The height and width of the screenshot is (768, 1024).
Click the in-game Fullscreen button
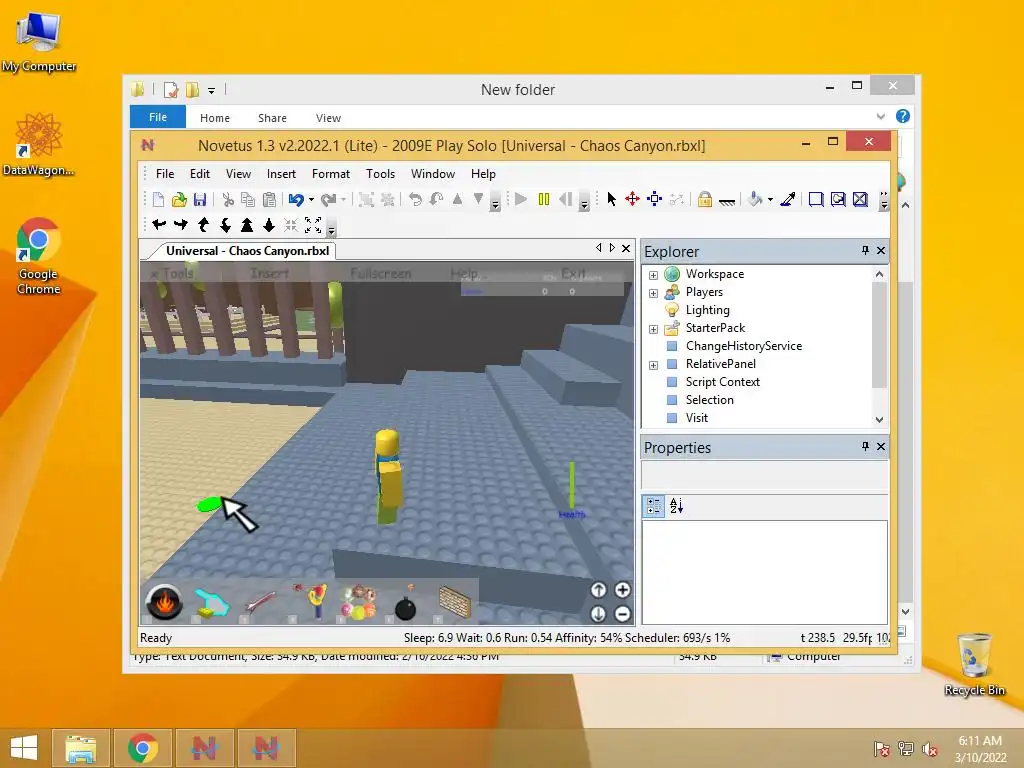[381, 274]
